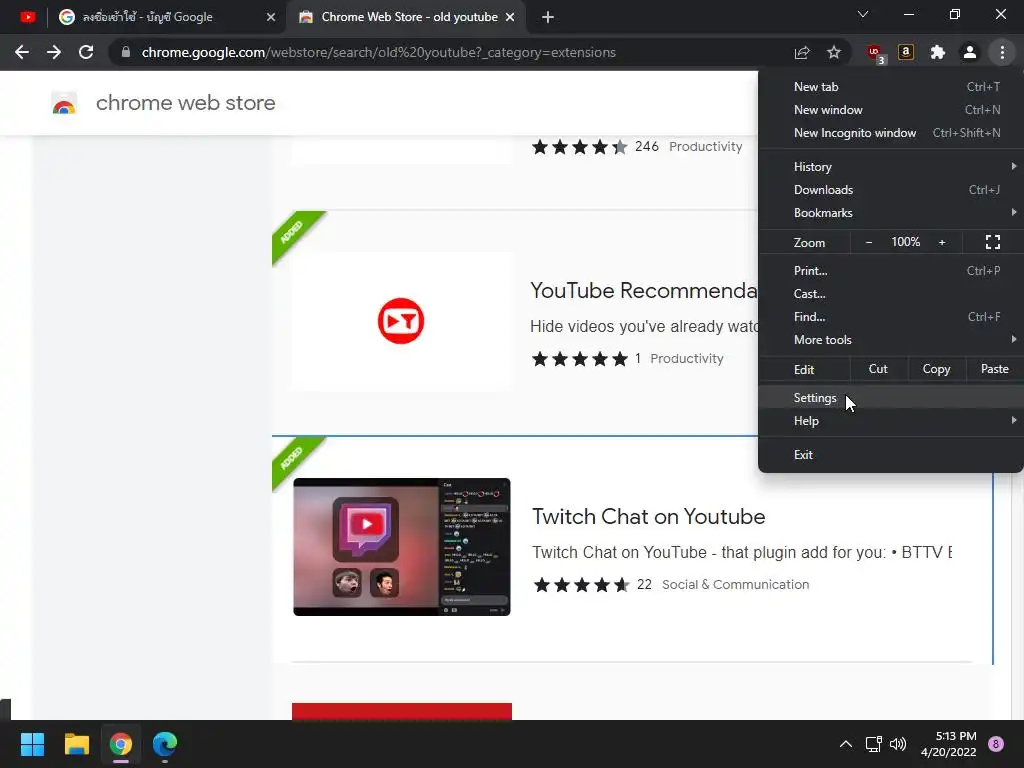1024x768 pixels.
Task: Open the Chrome profile avatar
Action: [970, 52]
